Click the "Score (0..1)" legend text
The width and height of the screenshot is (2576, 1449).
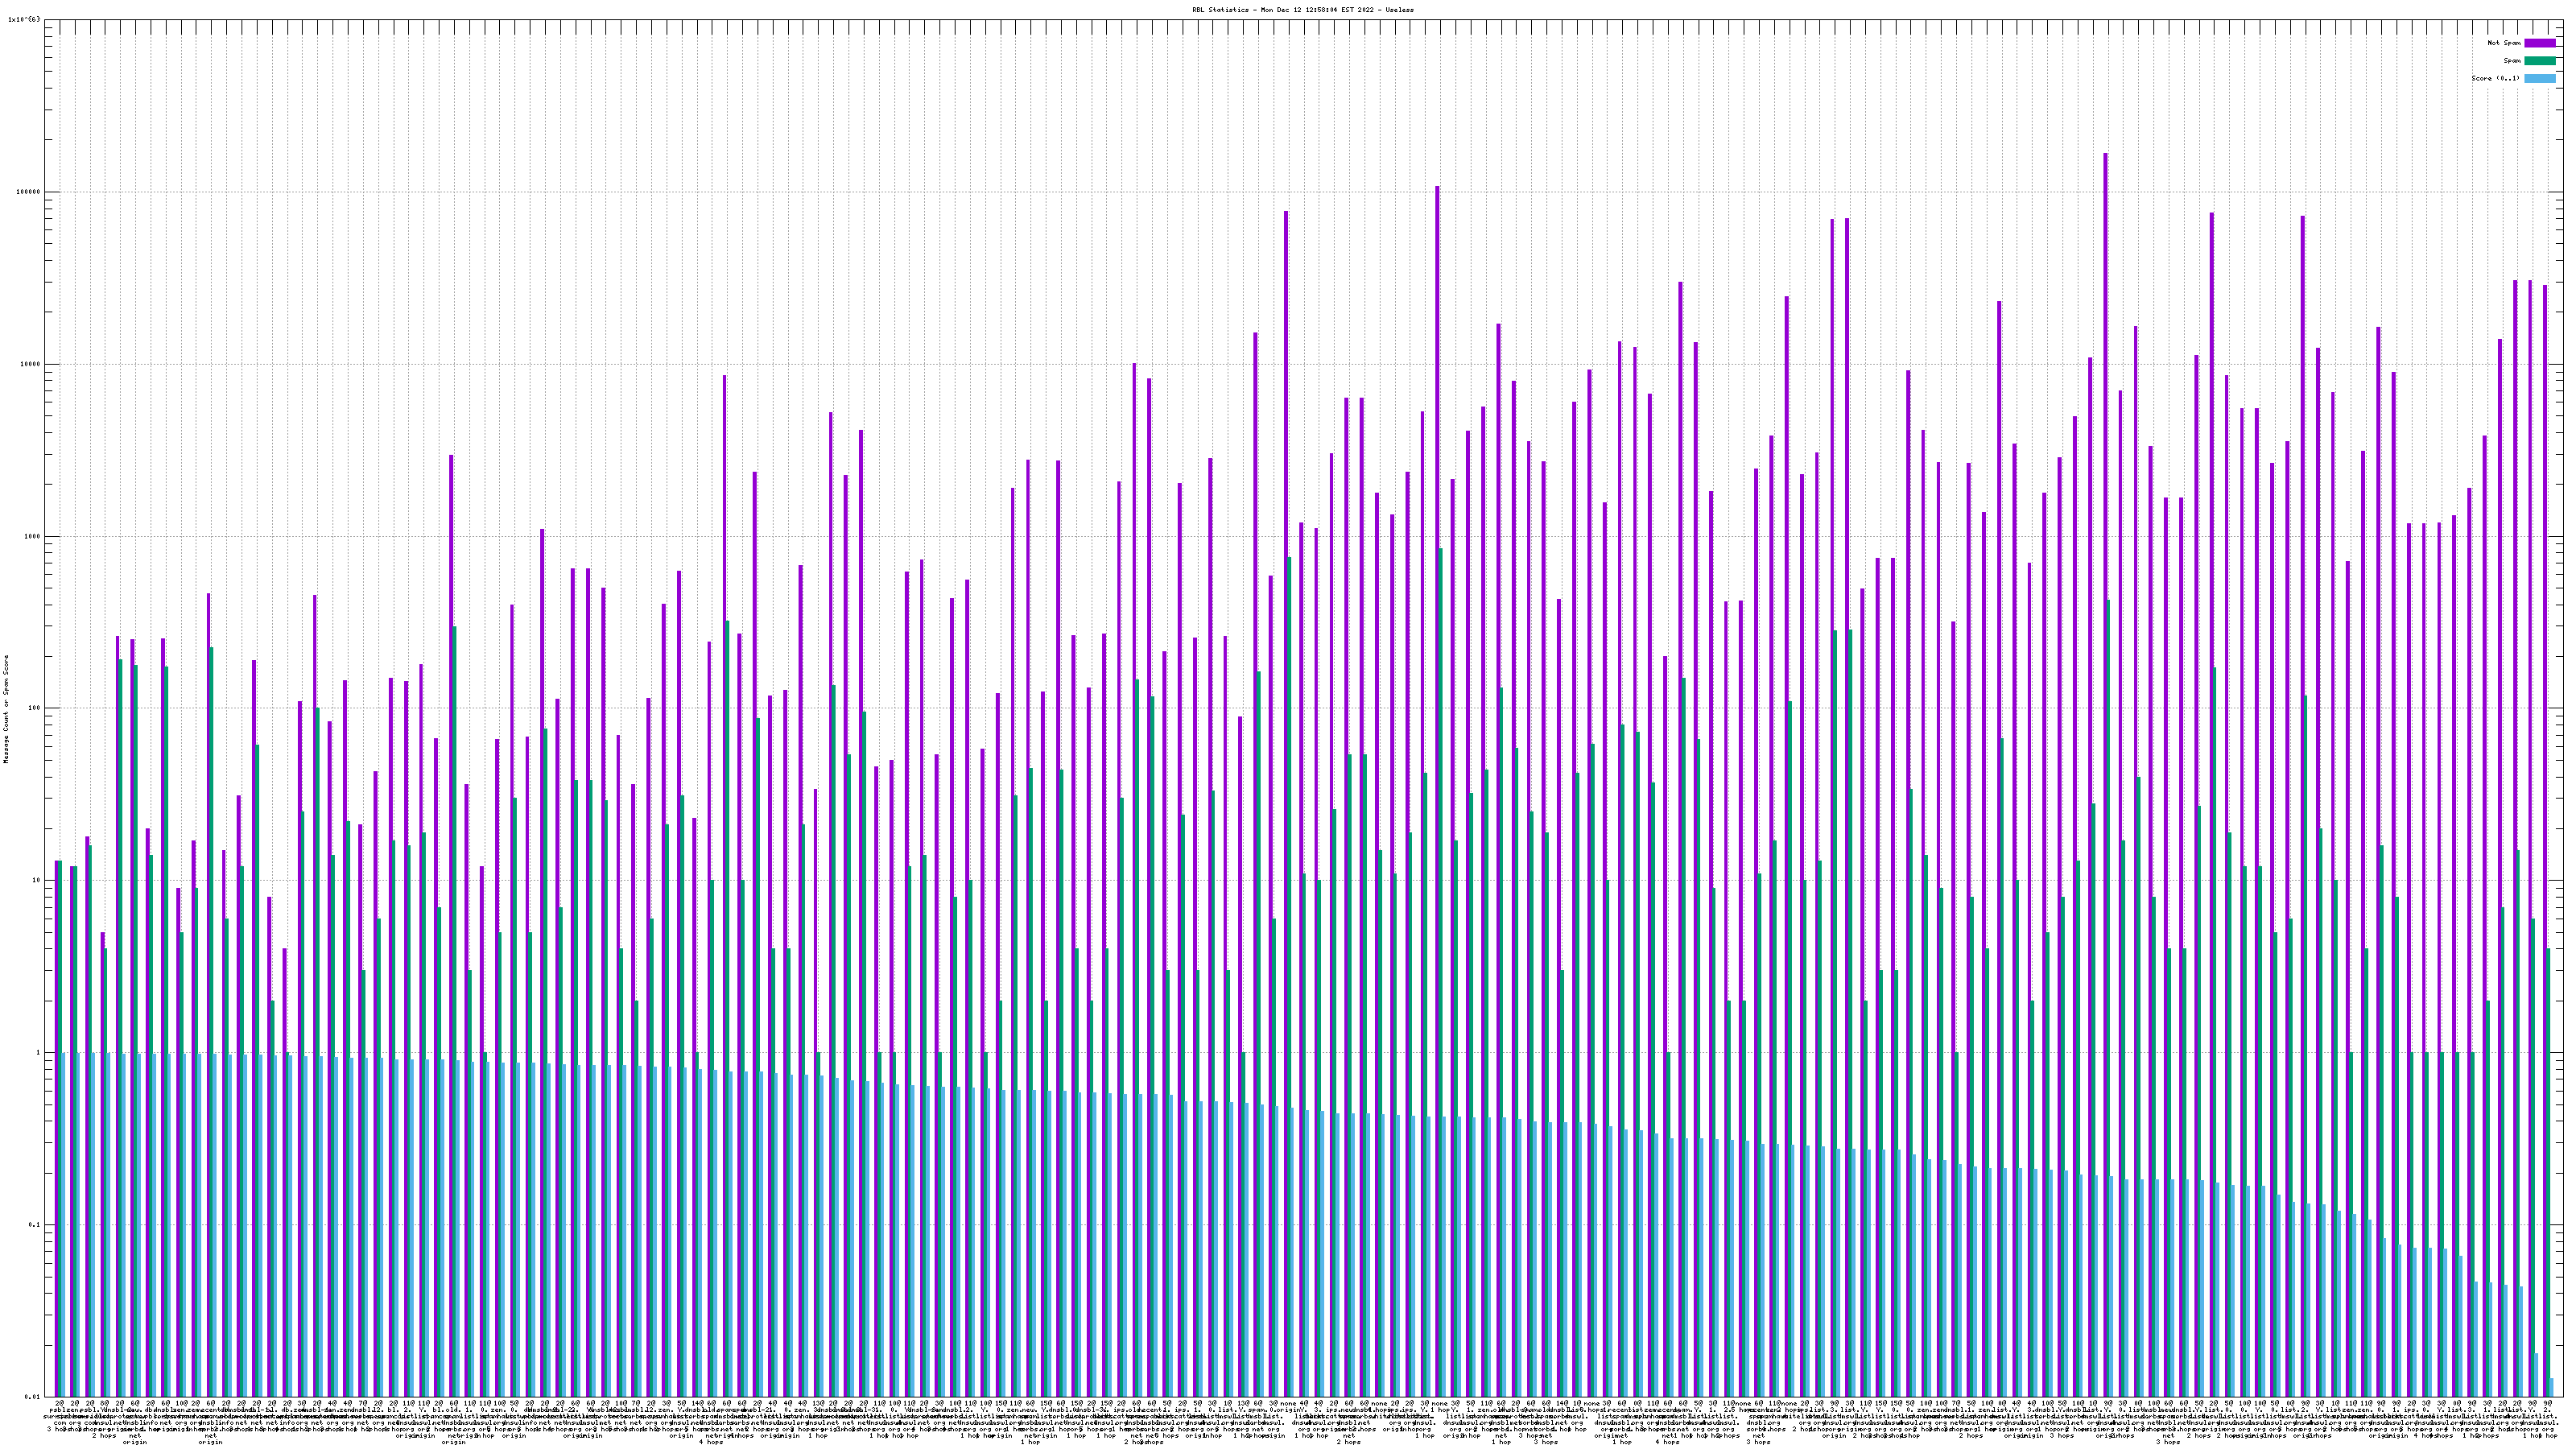2495,78
